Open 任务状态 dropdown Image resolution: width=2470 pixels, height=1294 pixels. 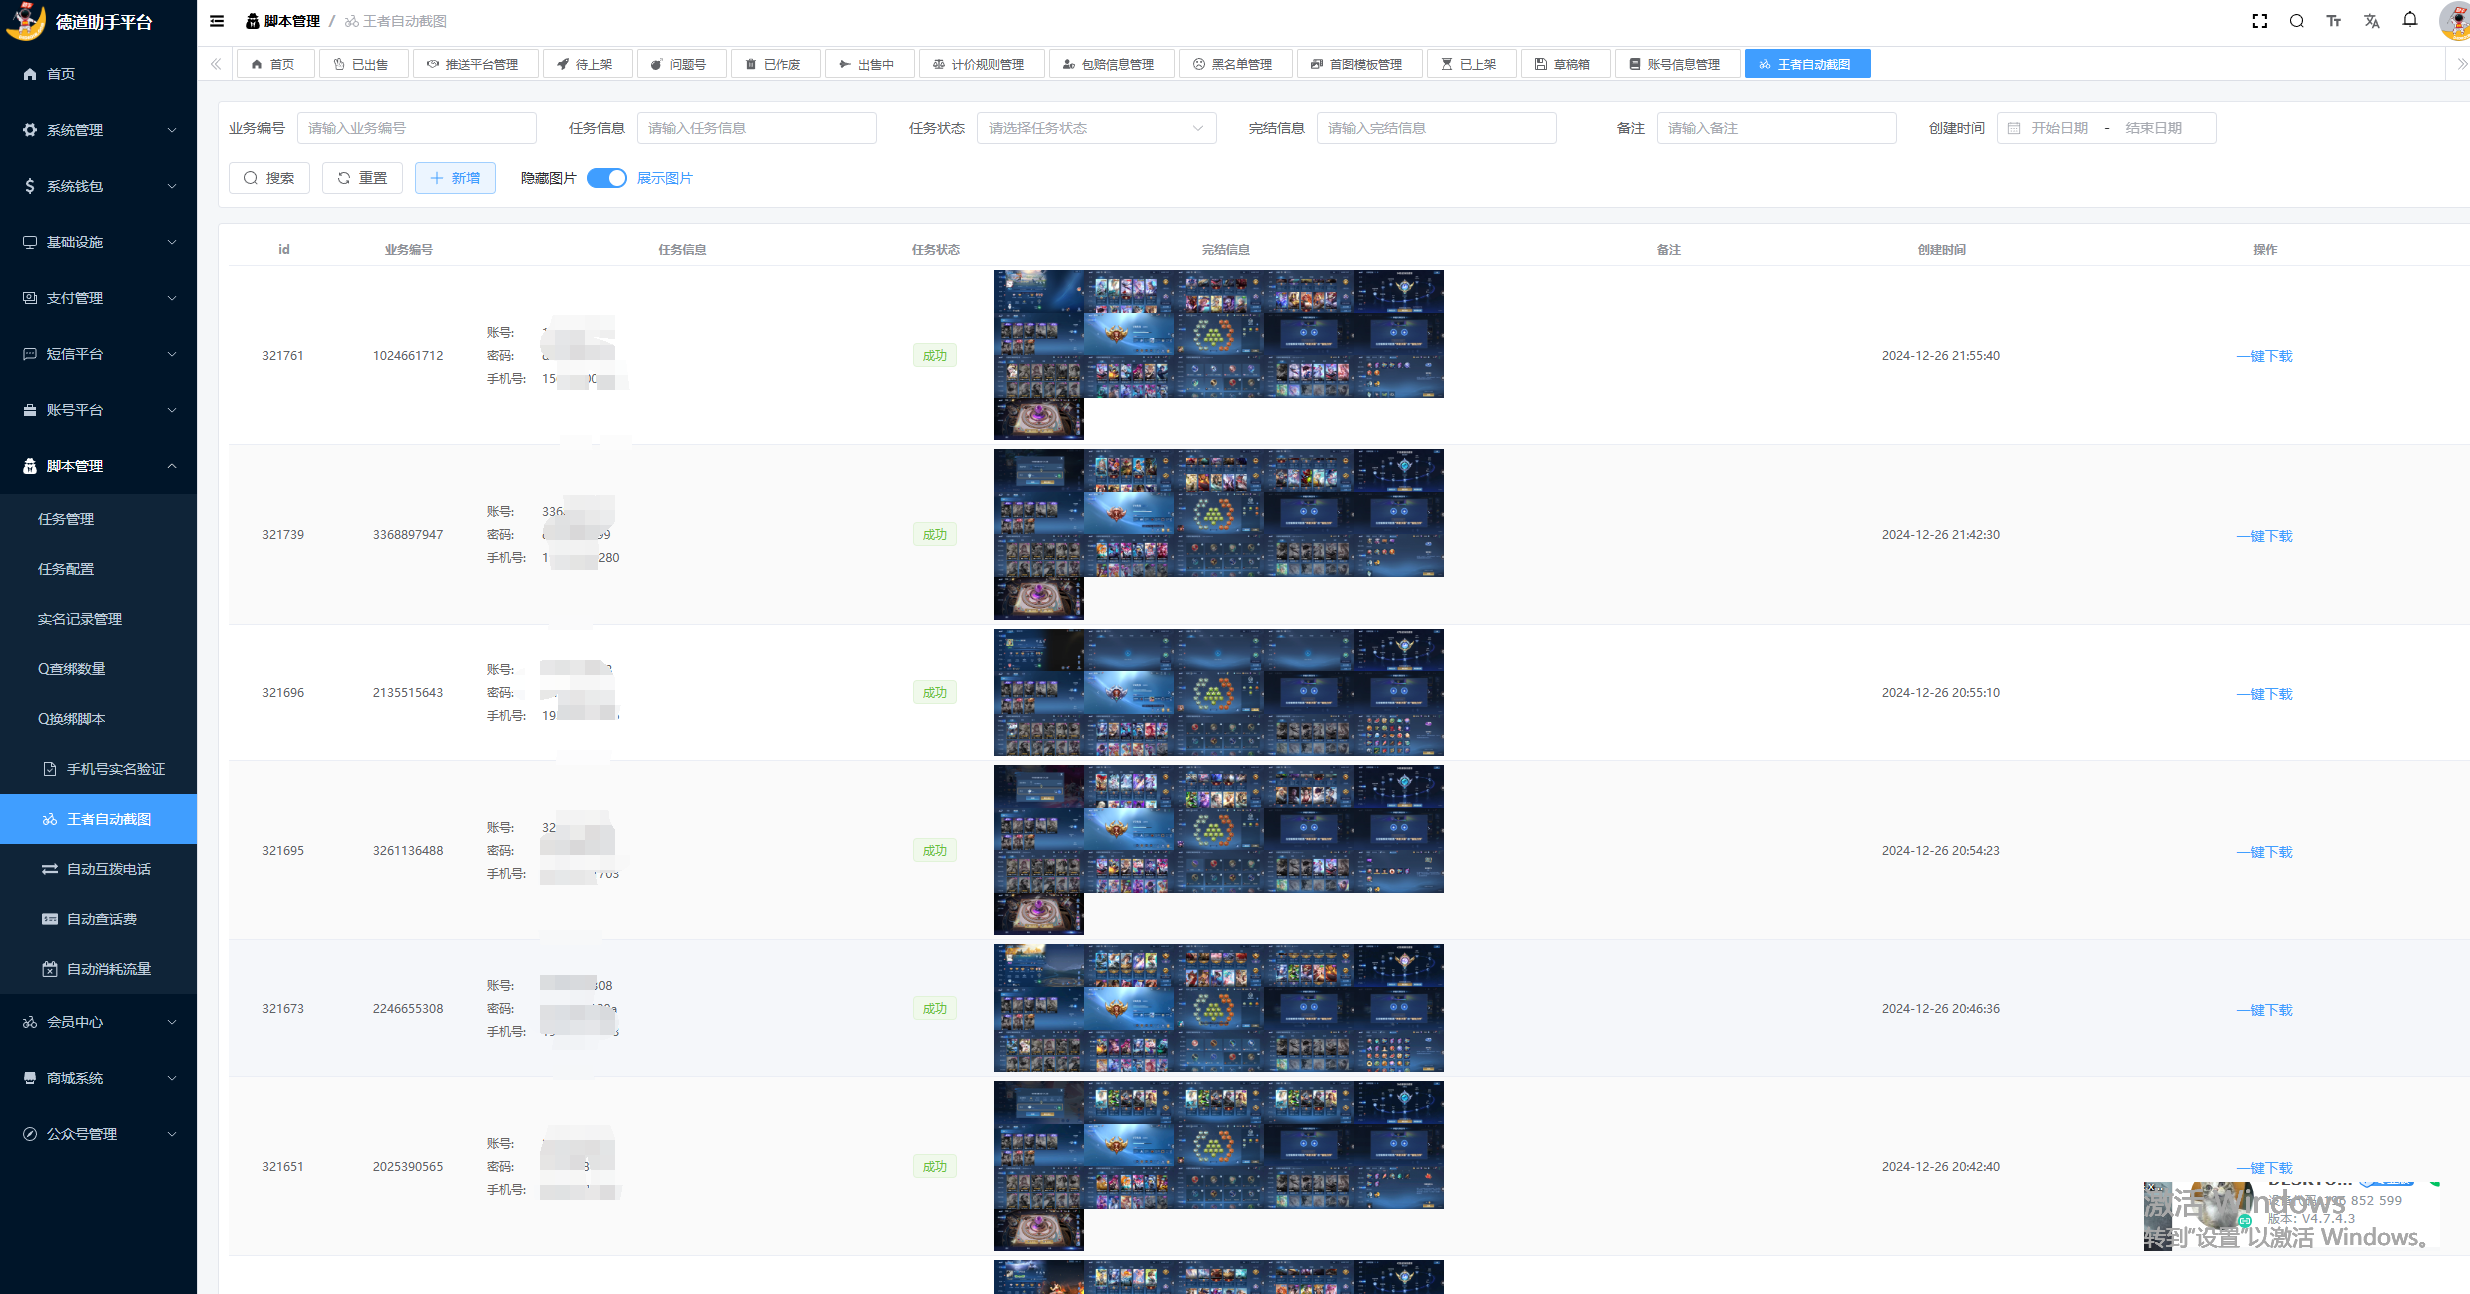(1097, 128)
